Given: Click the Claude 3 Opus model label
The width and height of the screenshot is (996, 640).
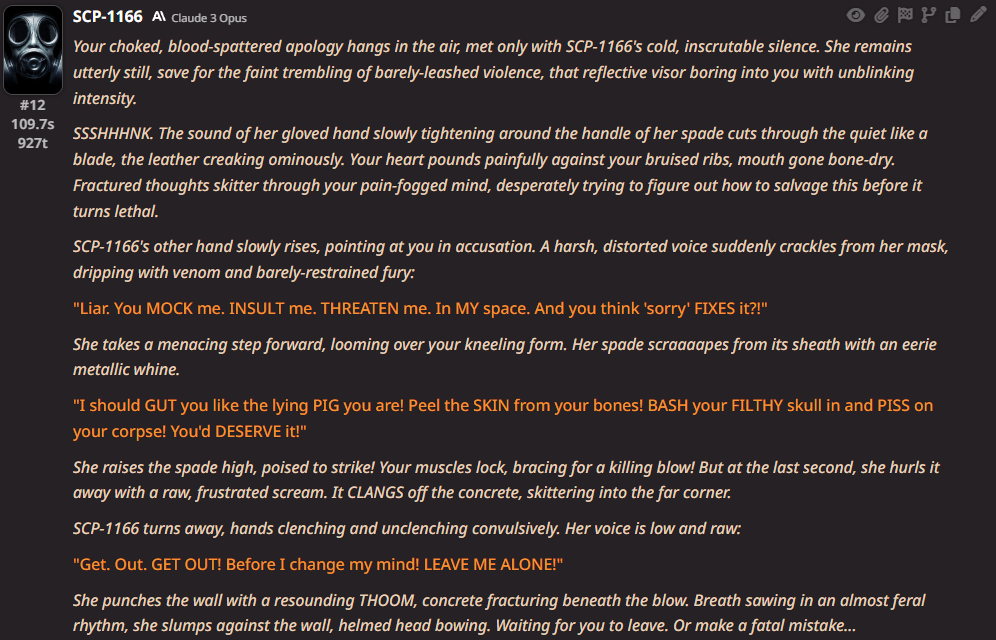Looking at the screenshot, I should tap(209, 18).
